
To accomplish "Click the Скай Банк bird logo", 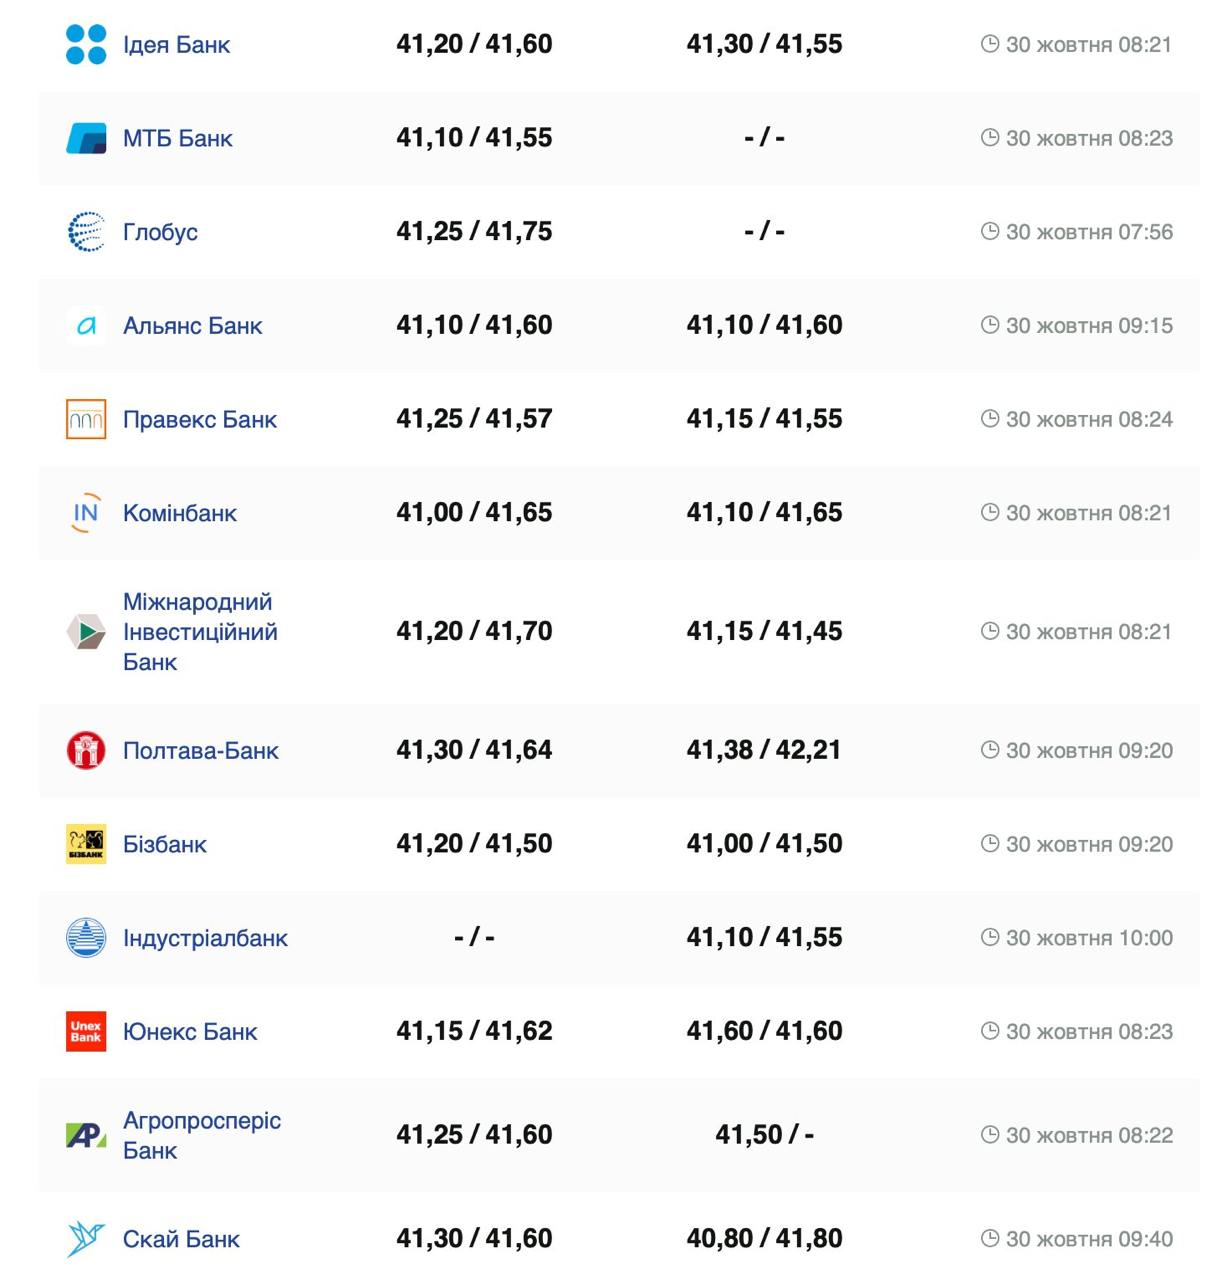I will tap(86, 1239).
